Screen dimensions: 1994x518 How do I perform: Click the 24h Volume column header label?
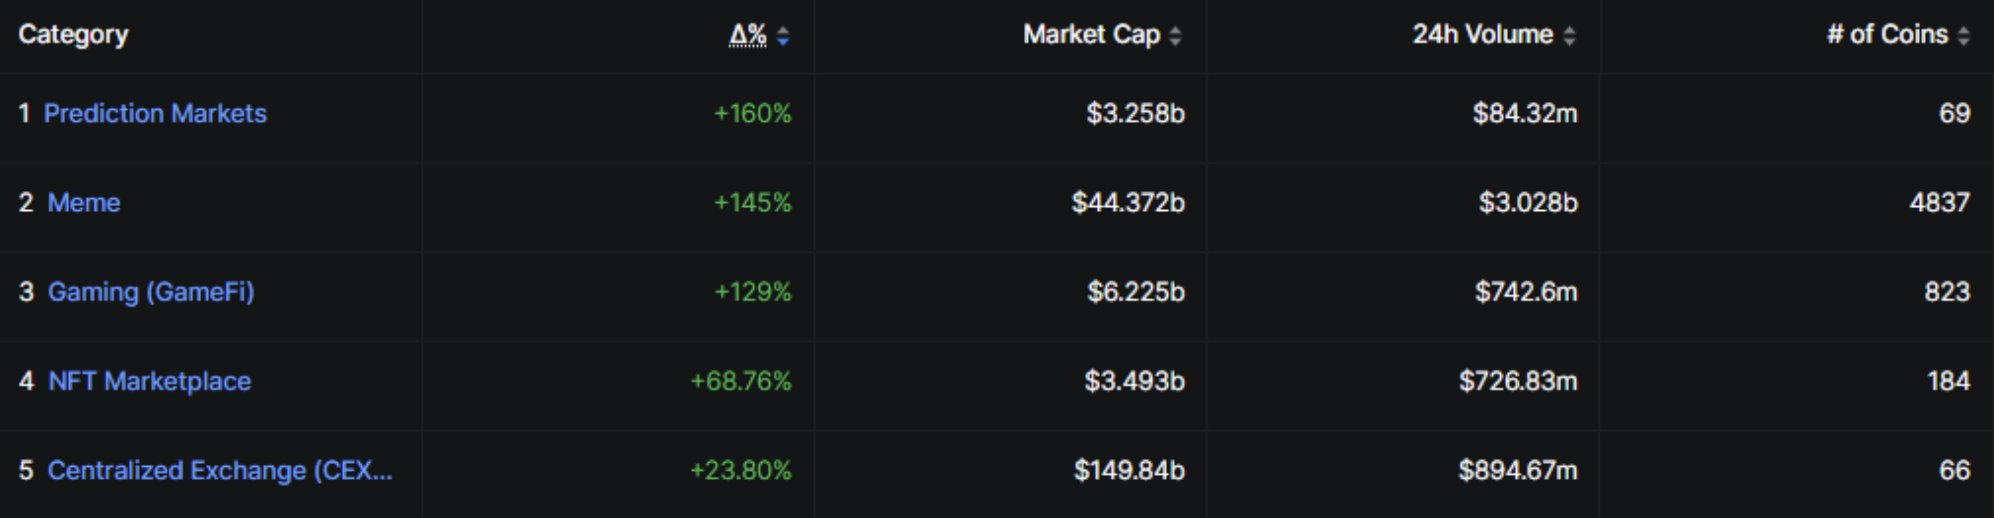point(1482,35)
